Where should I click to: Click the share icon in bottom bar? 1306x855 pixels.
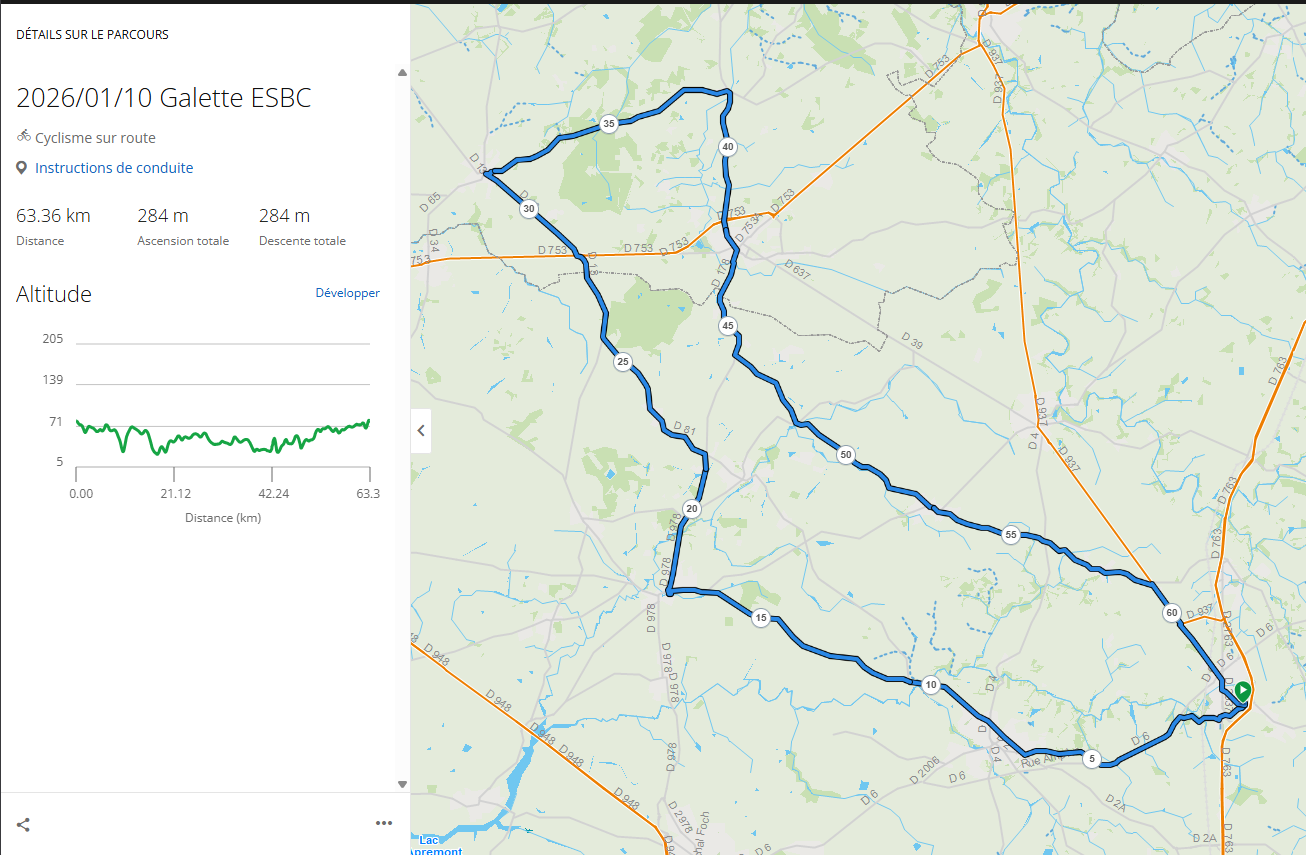[x=23, y=825]
